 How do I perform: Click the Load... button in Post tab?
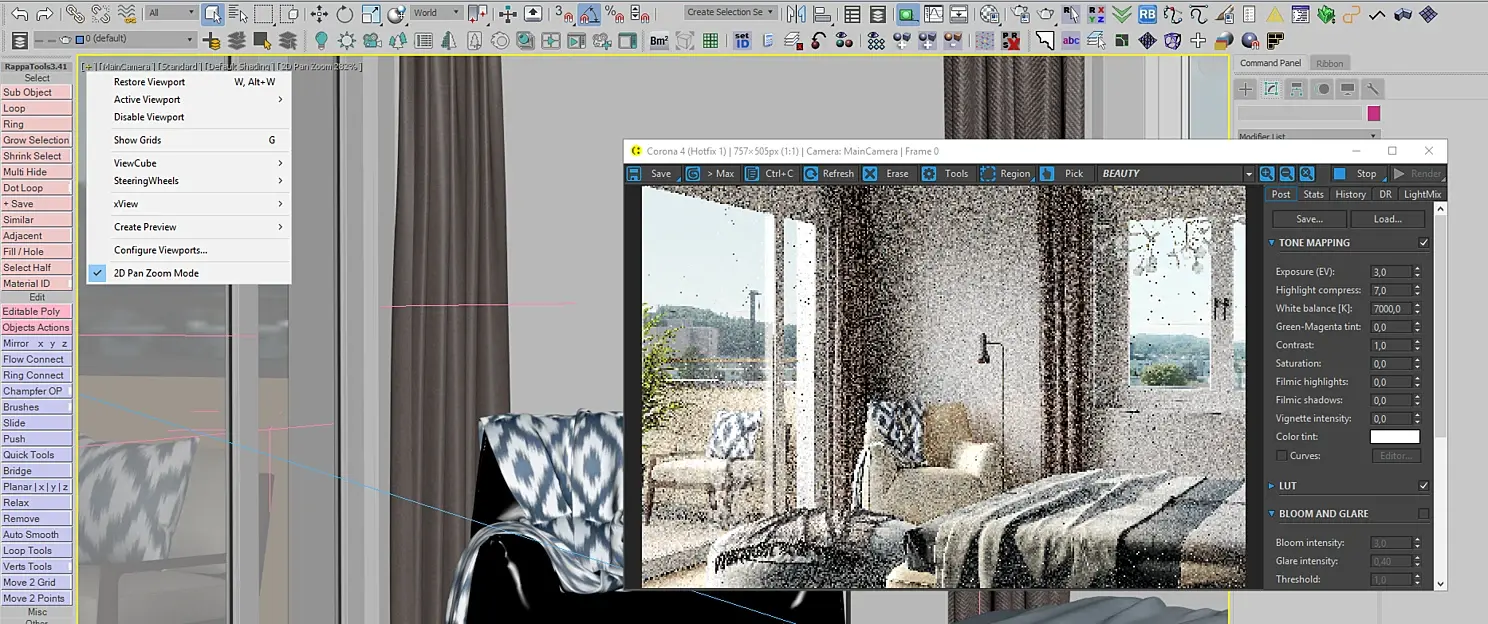tap(1387, 219)
